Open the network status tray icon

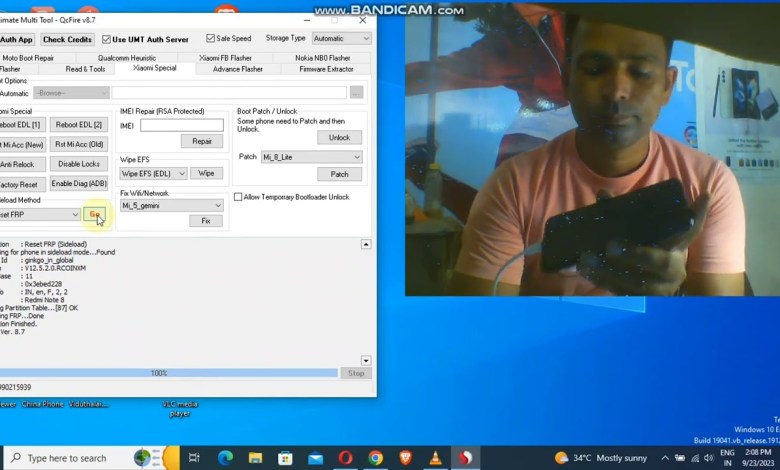coord(695,458)
